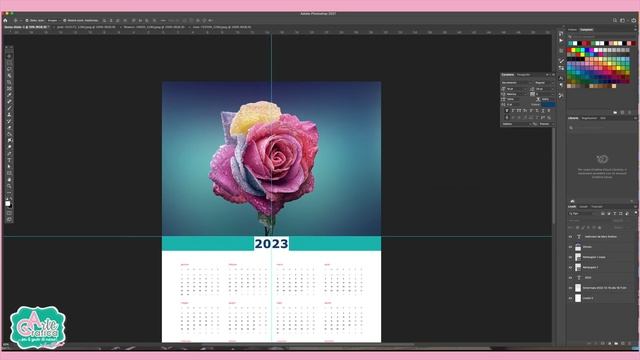Open the search icon at top right

[615, 20]
